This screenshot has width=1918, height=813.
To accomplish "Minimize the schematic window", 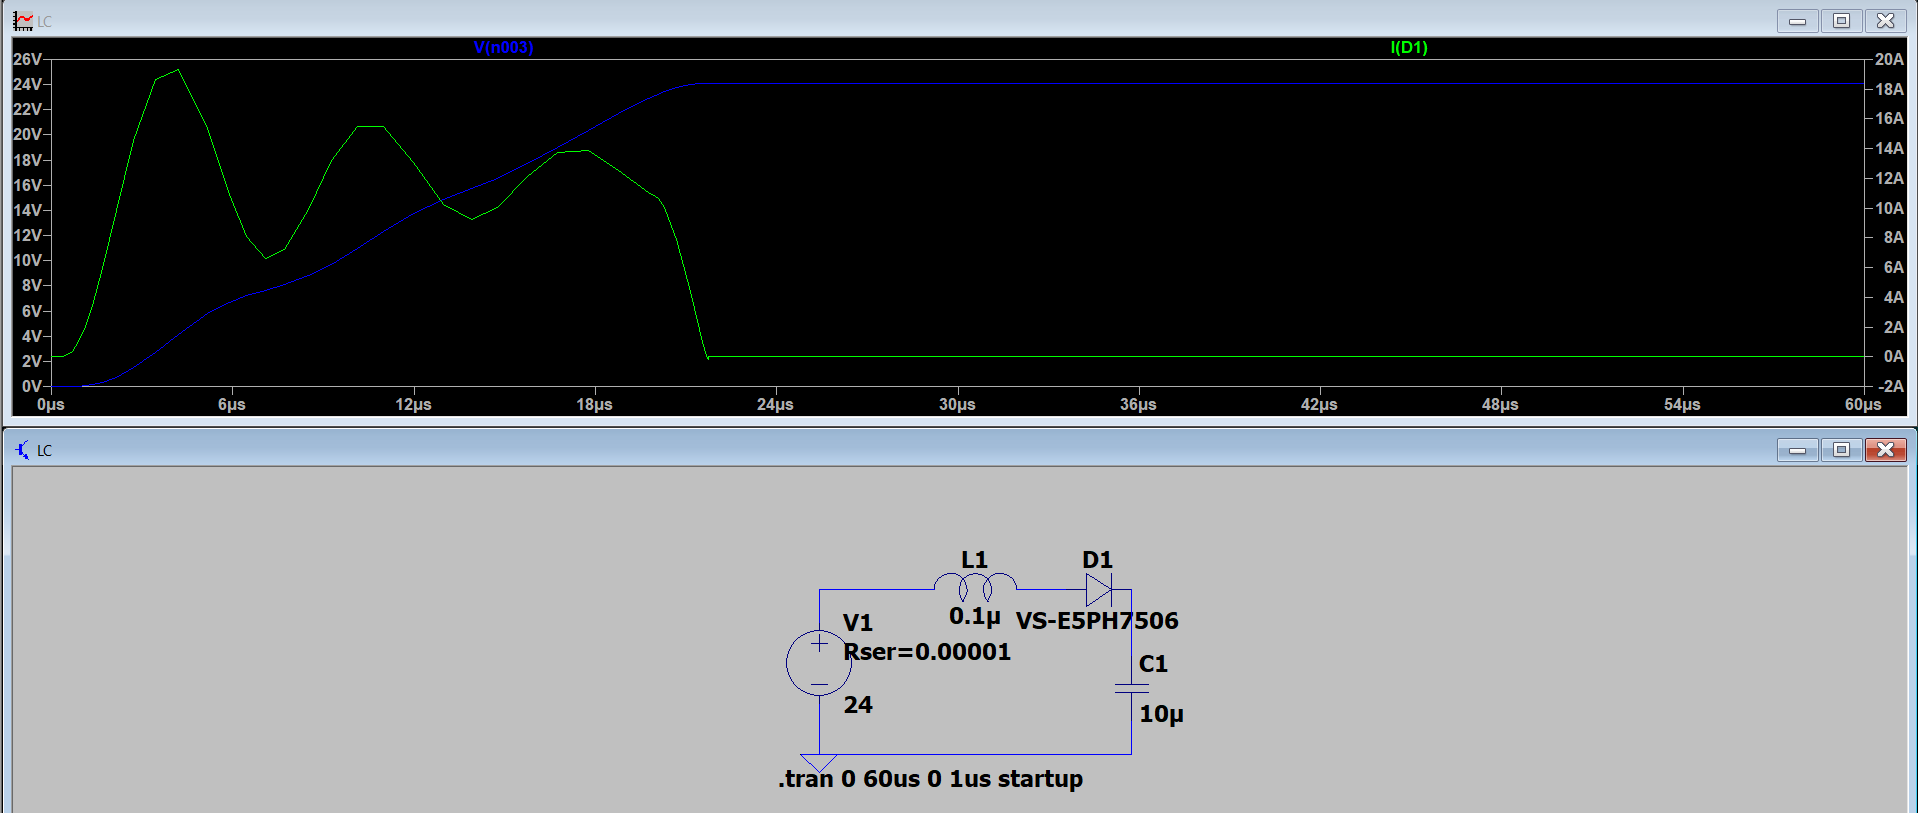I will [1797, 450].
